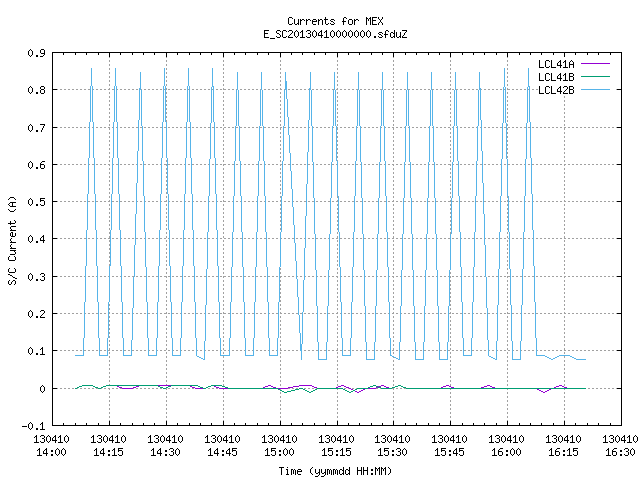Click the y-axis tick value 0.4

(x=36, y=239)
